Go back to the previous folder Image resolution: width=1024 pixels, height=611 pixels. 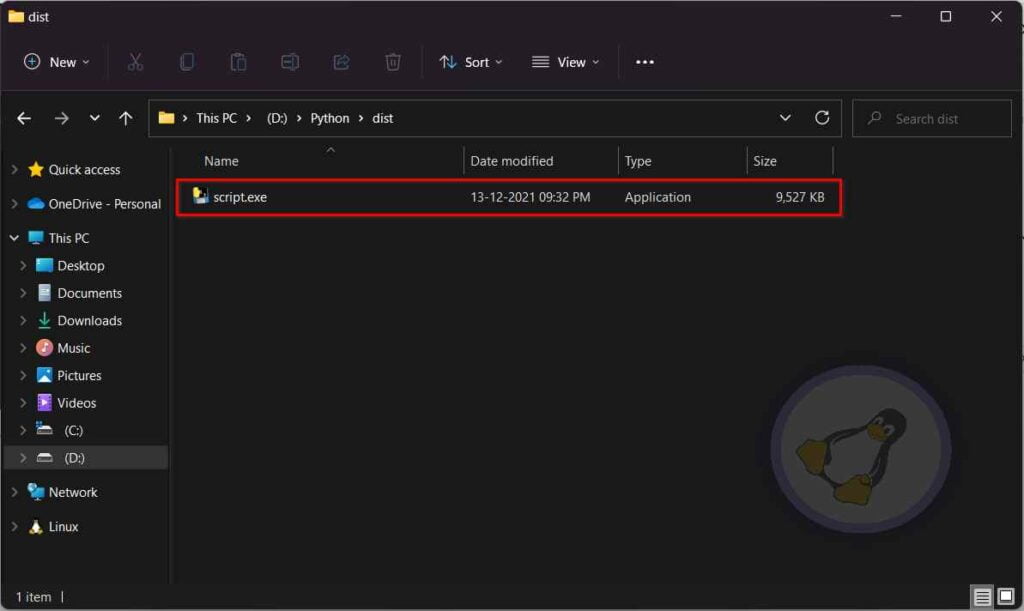(23, 117)
